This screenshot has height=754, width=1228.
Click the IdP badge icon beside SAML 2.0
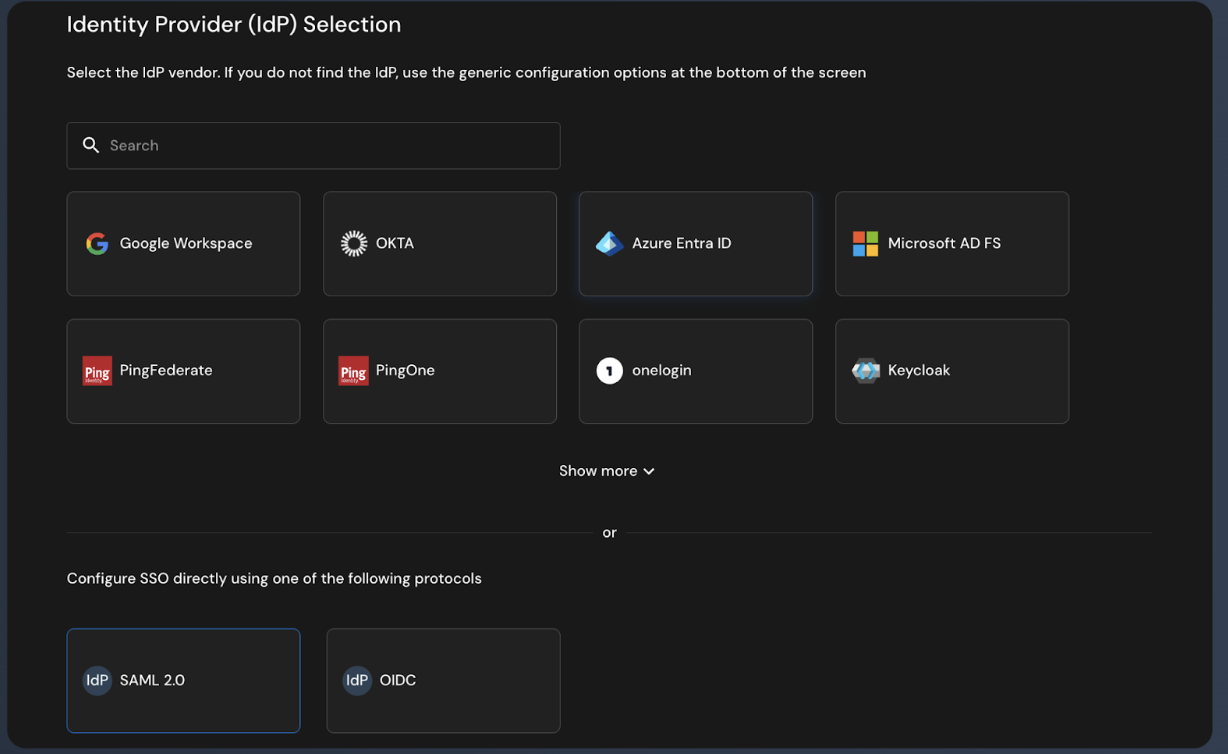coord(97,681)
